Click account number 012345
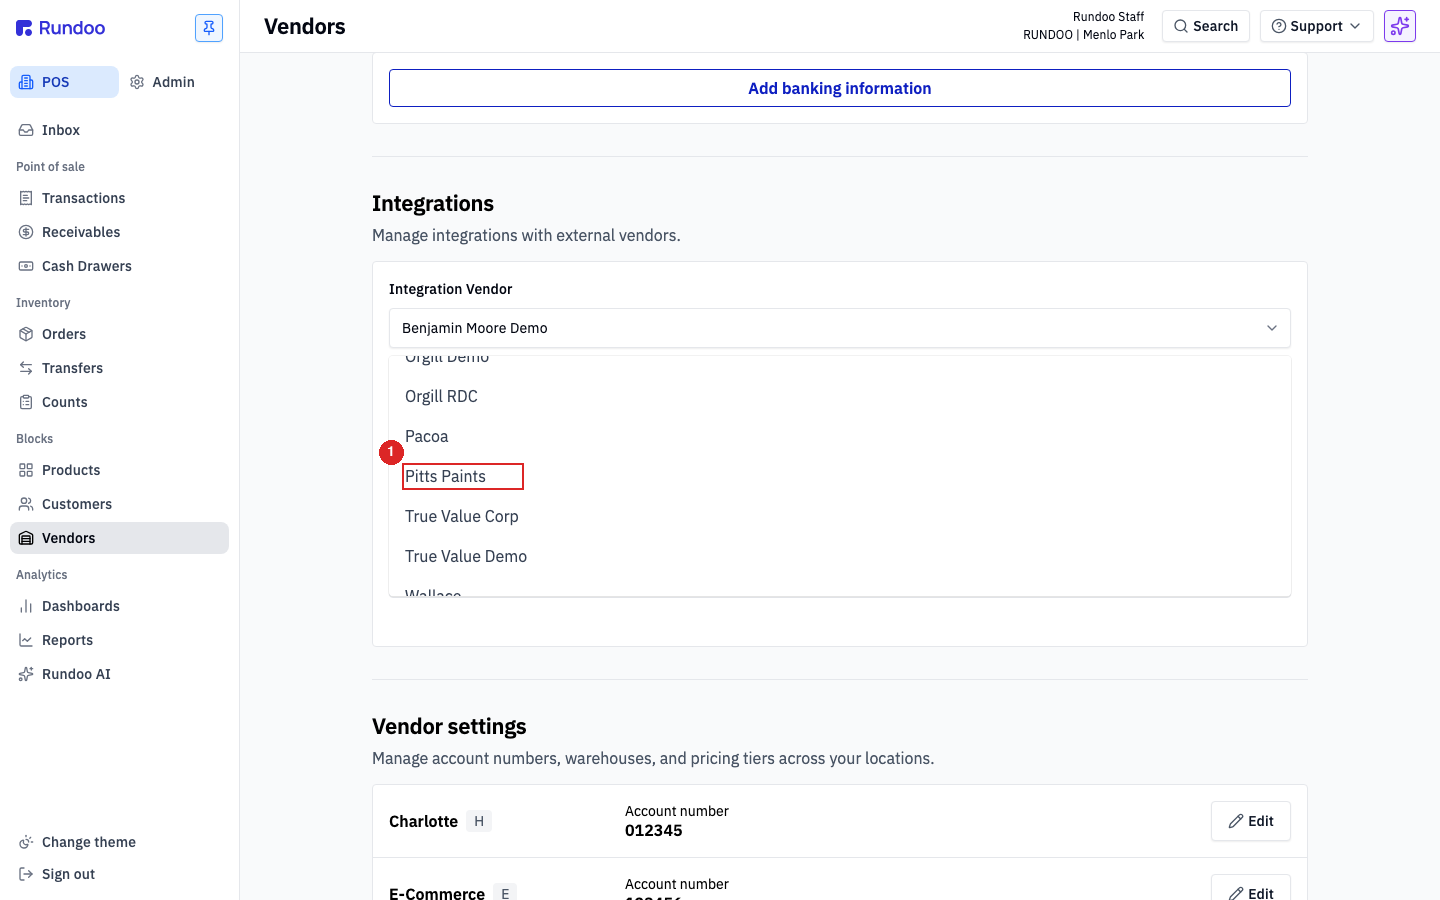Screen dimensions: 1440x900 coord(654,831)
